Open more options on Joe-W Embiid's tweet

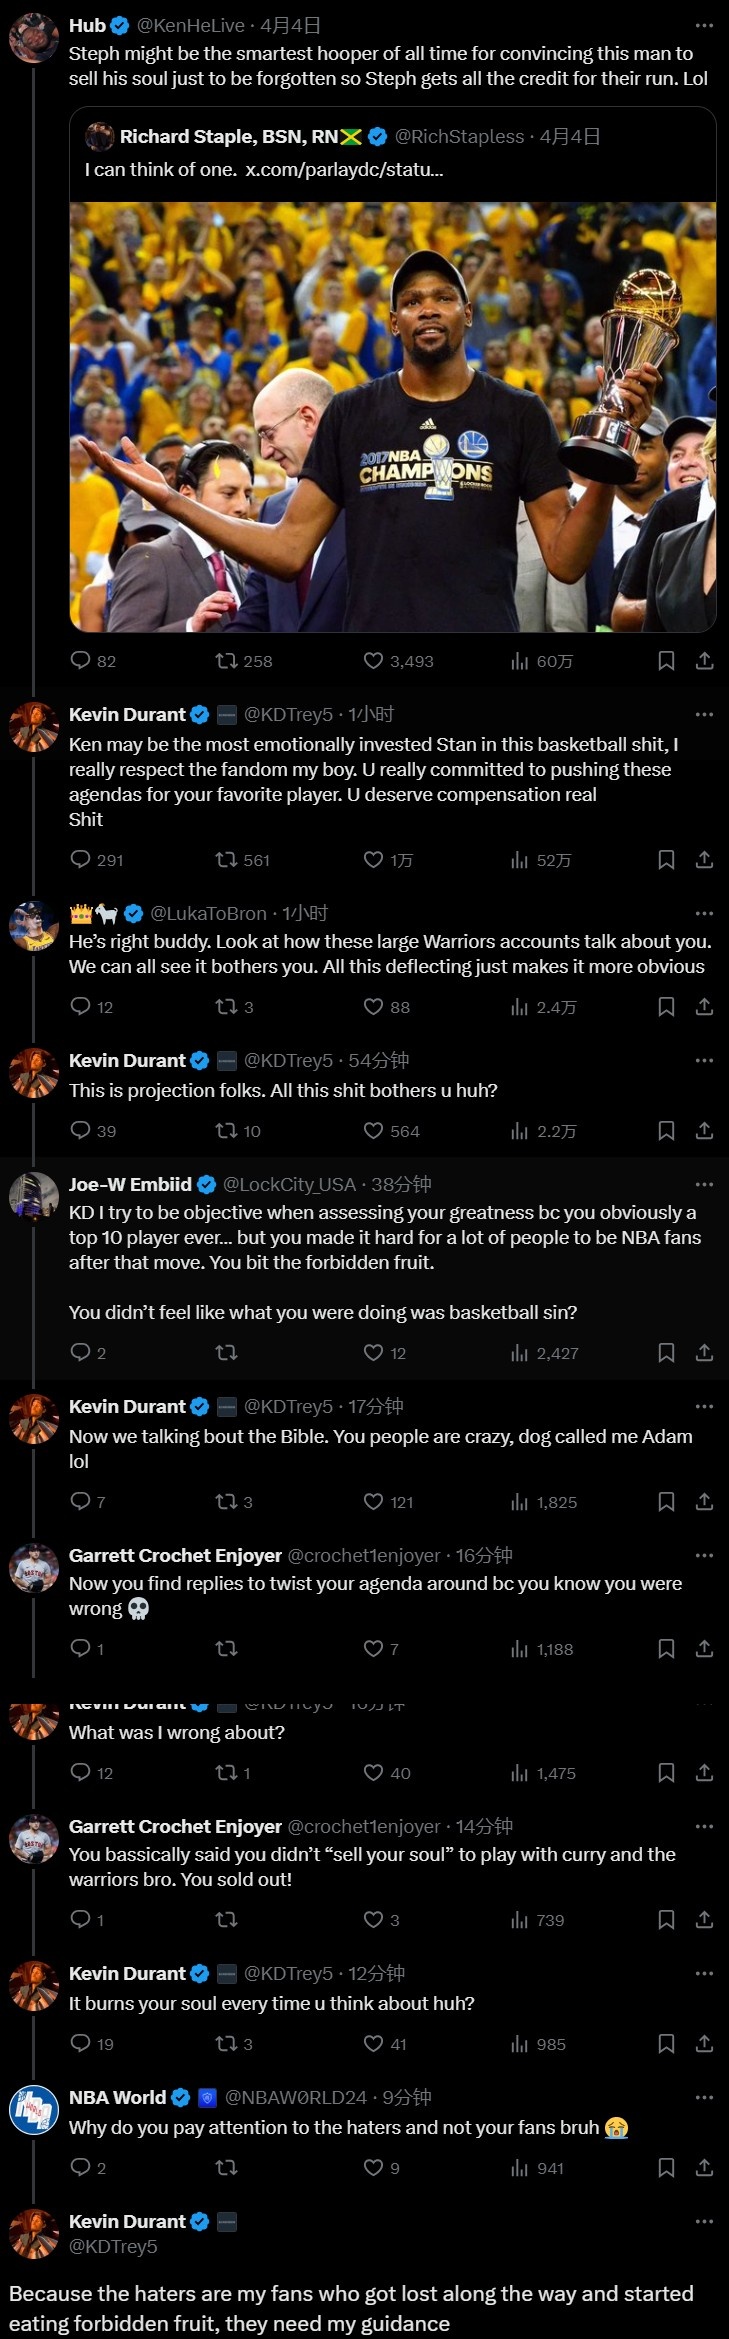[704, 1185]
